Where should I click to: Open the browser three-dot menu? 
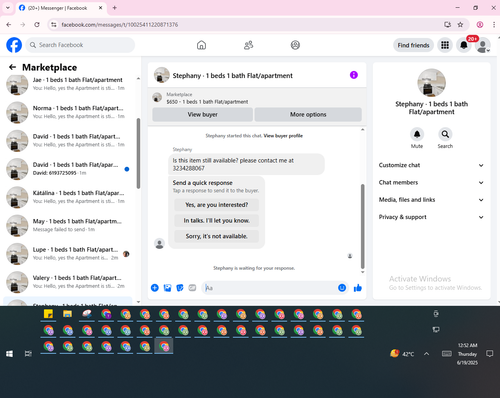pyautogui.click(x=494, y=25)
